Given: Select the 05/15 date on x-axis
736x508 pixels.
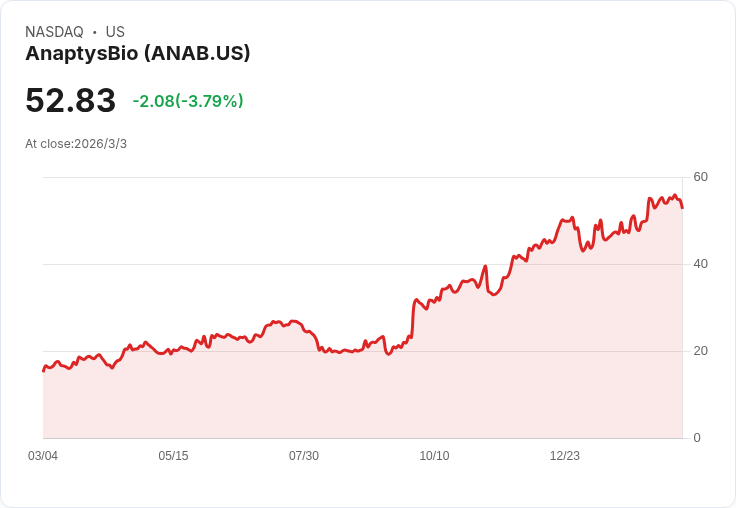Looking at the screenshot, I should click(x=173, y=456).
